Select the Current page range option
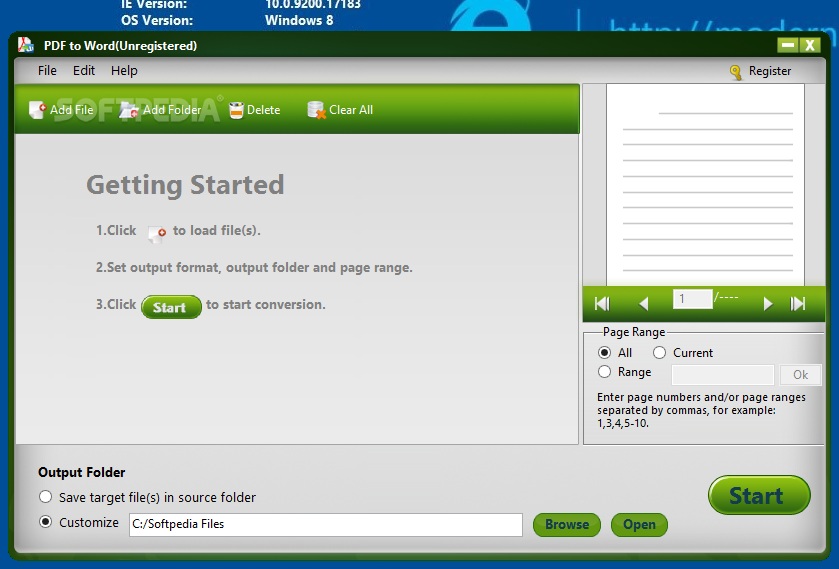Viewport: 839px width, 569px height. 659,353
